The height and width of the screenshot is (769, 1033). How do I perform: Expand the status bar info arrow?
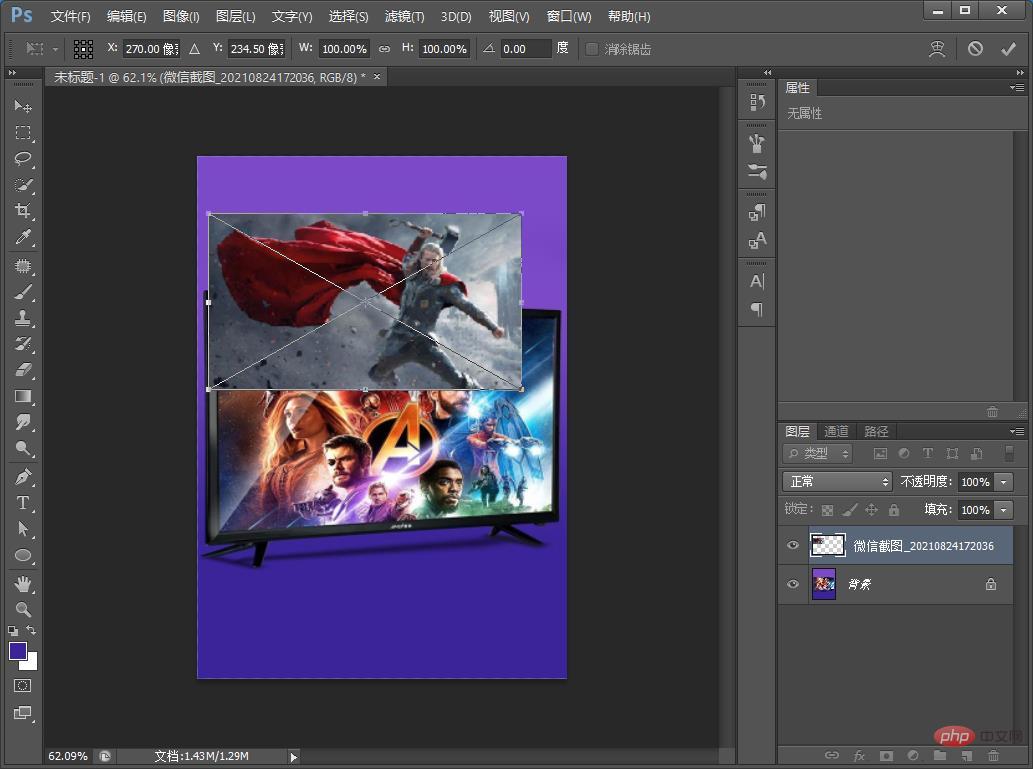pos(294,757)
